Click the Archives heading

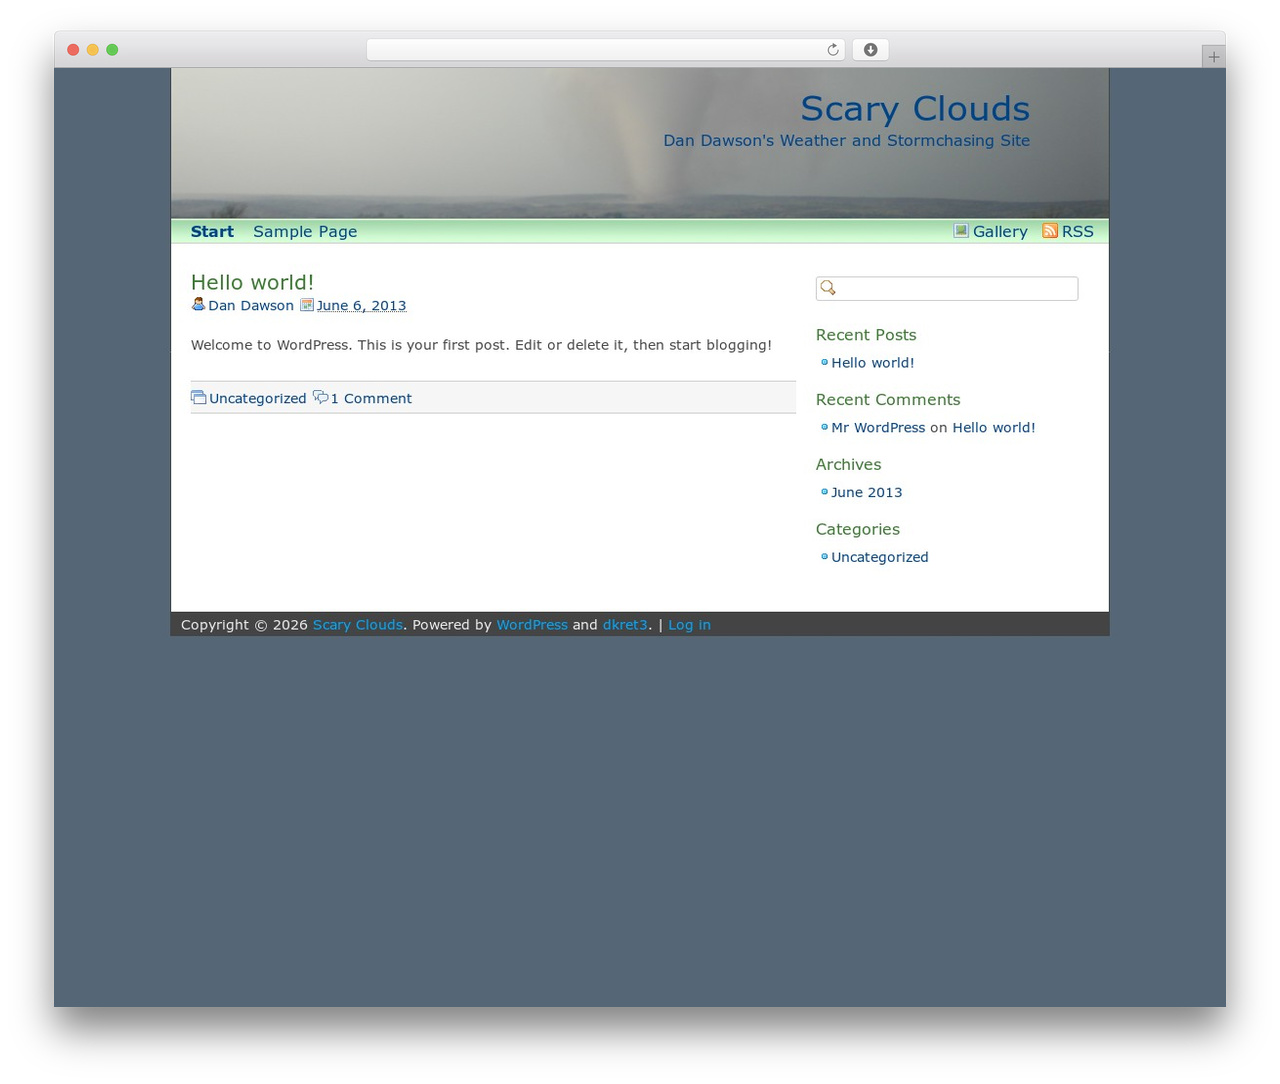point(848,465)
